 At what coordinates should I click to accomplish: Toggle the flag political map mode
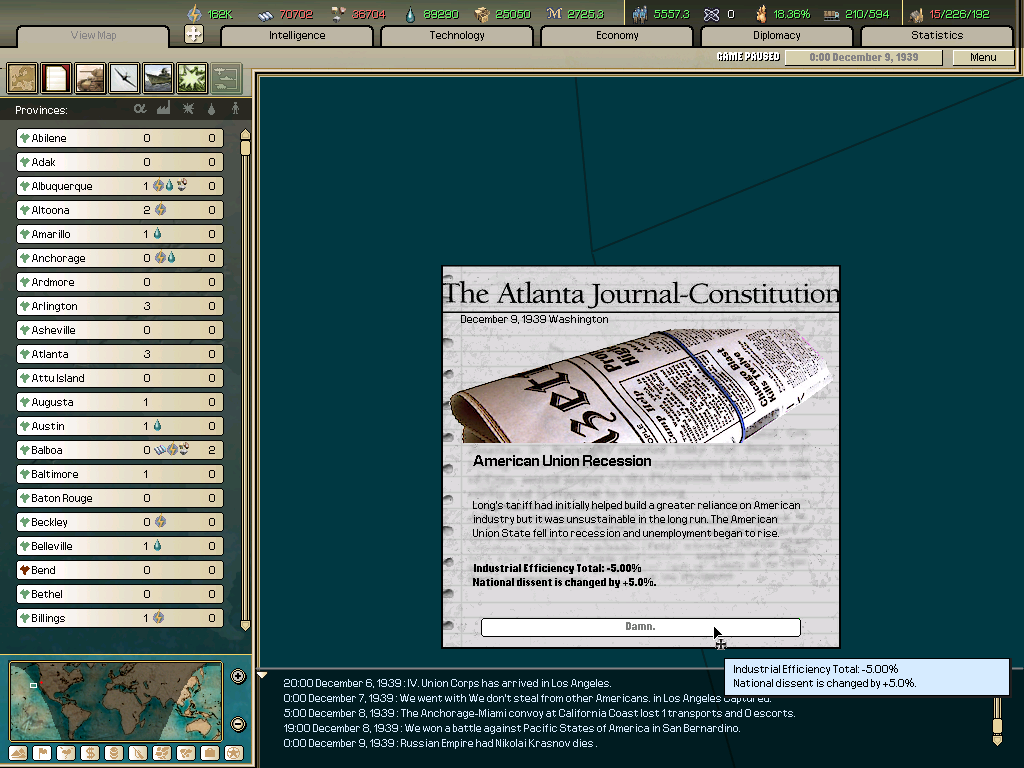pyautogui.click(x=43, y=753)
